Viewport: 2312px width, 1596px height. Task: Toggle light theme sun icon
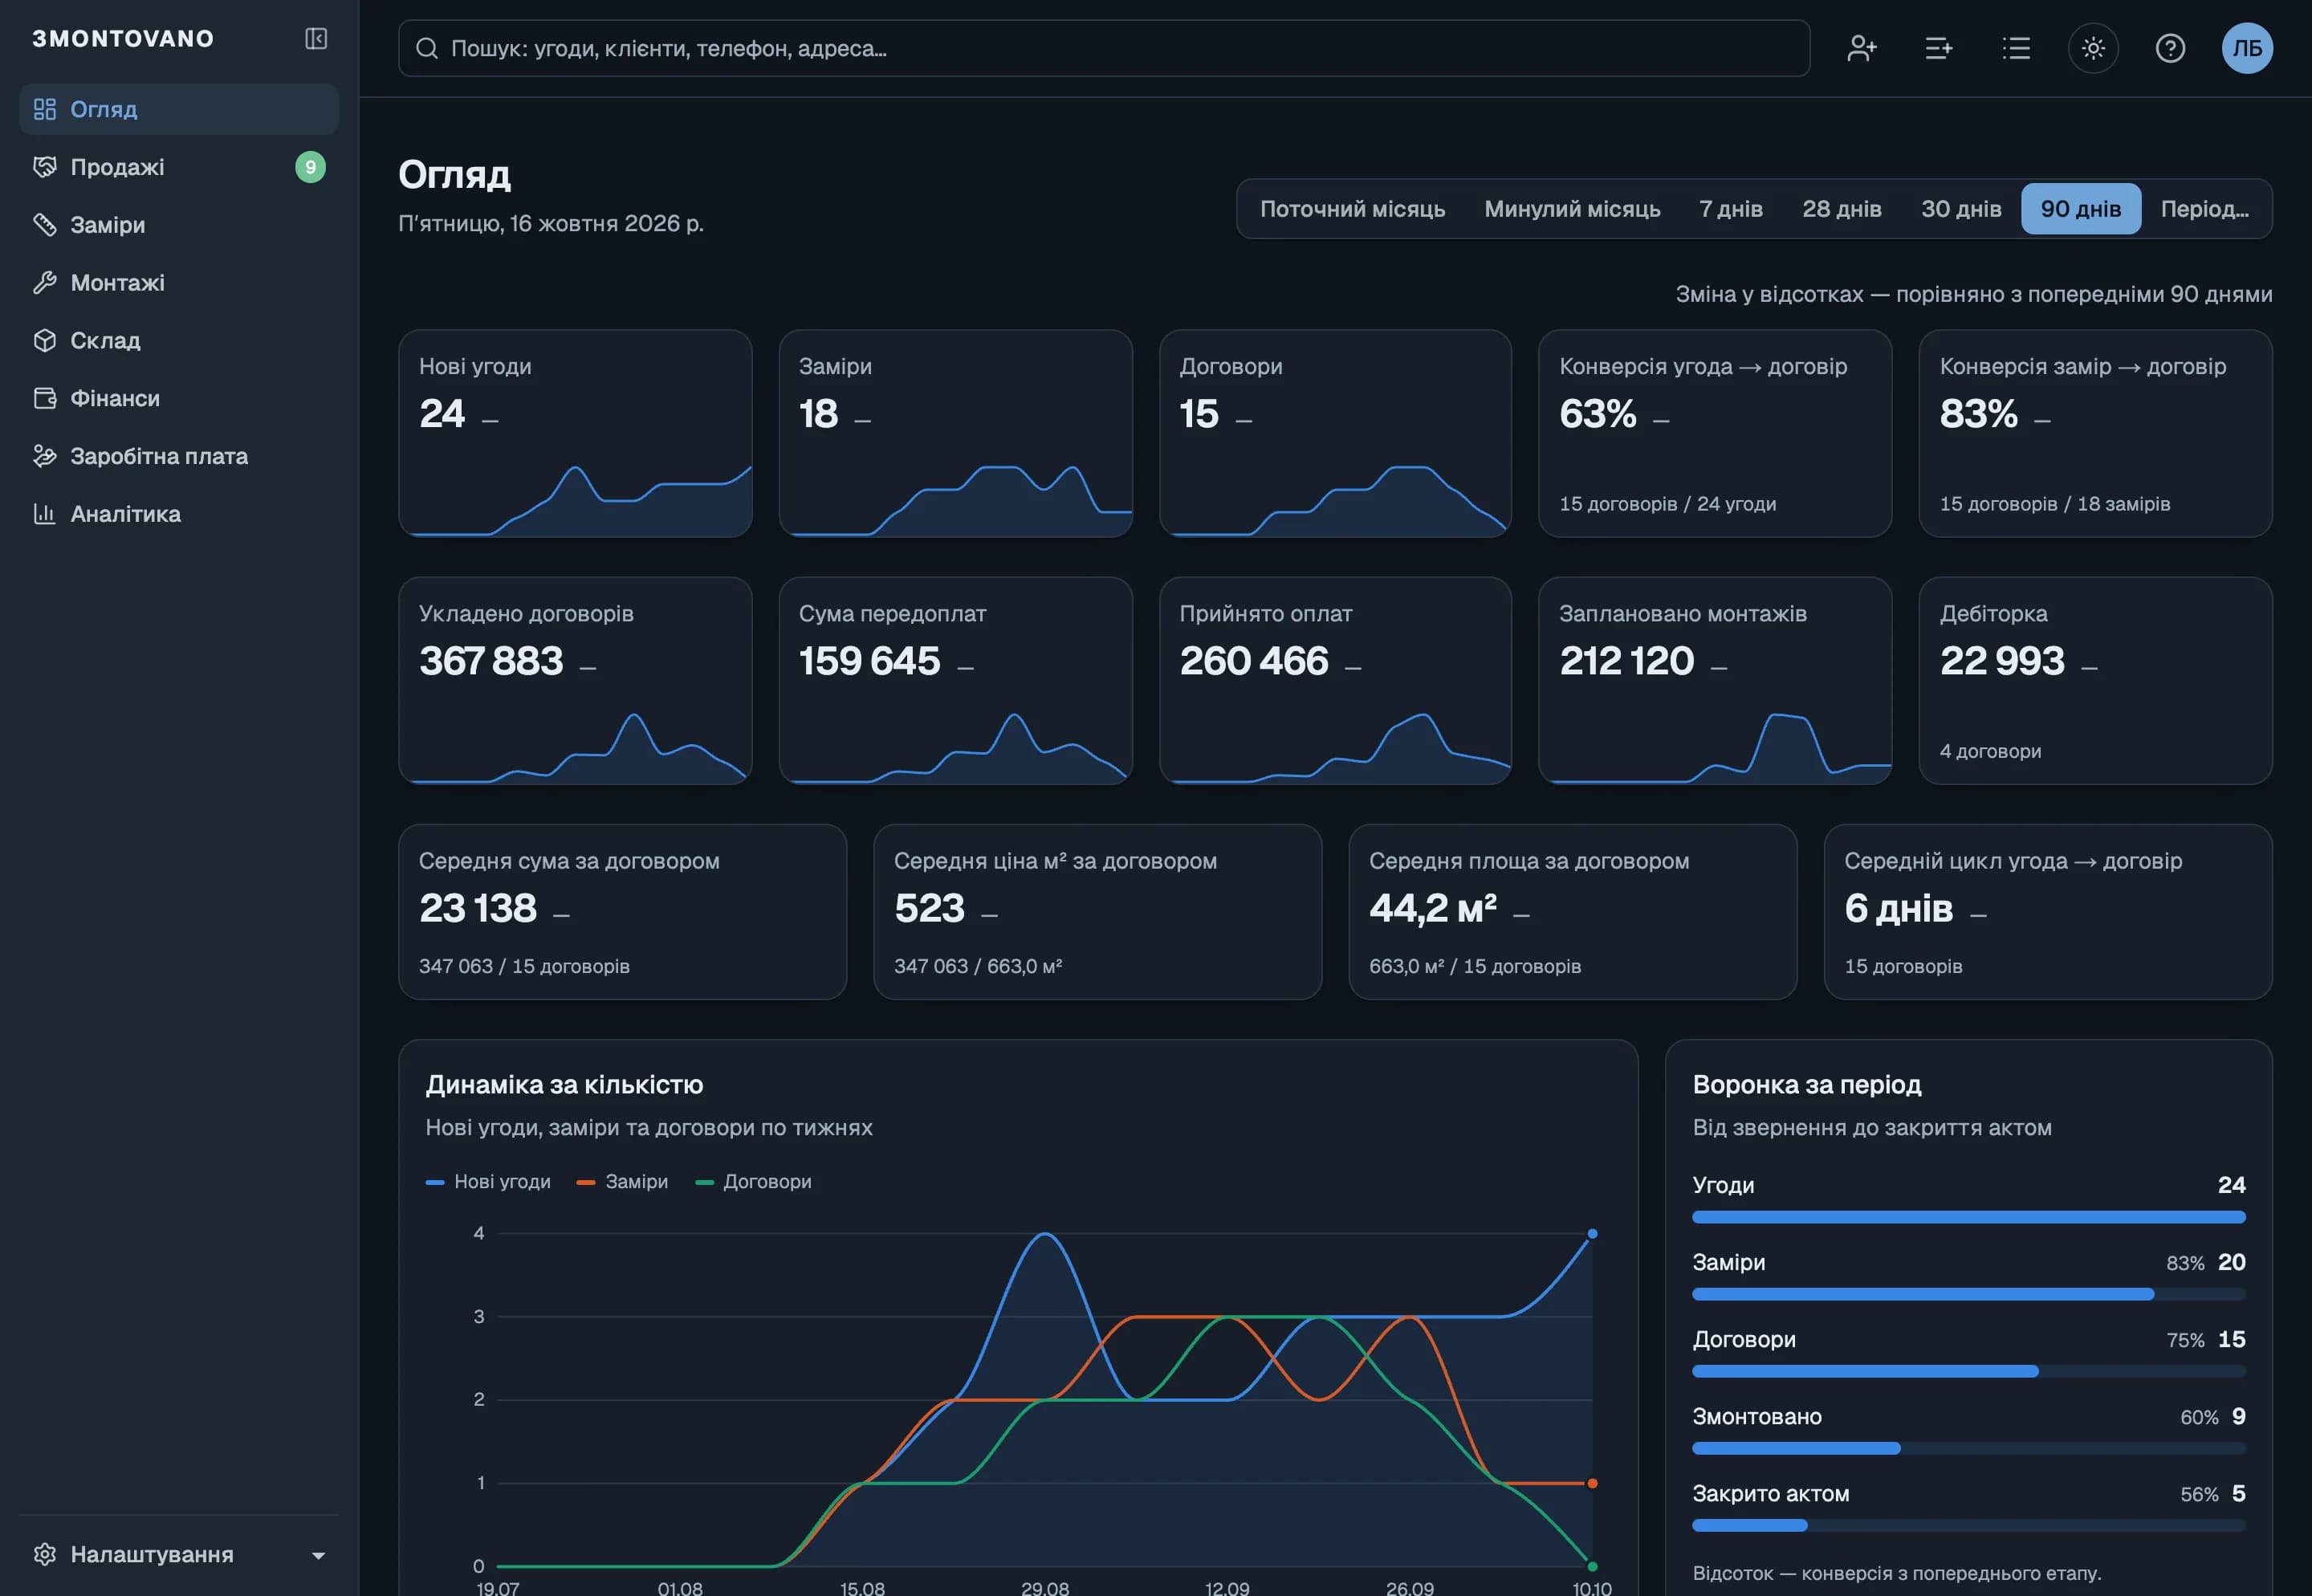point(2093,48)
